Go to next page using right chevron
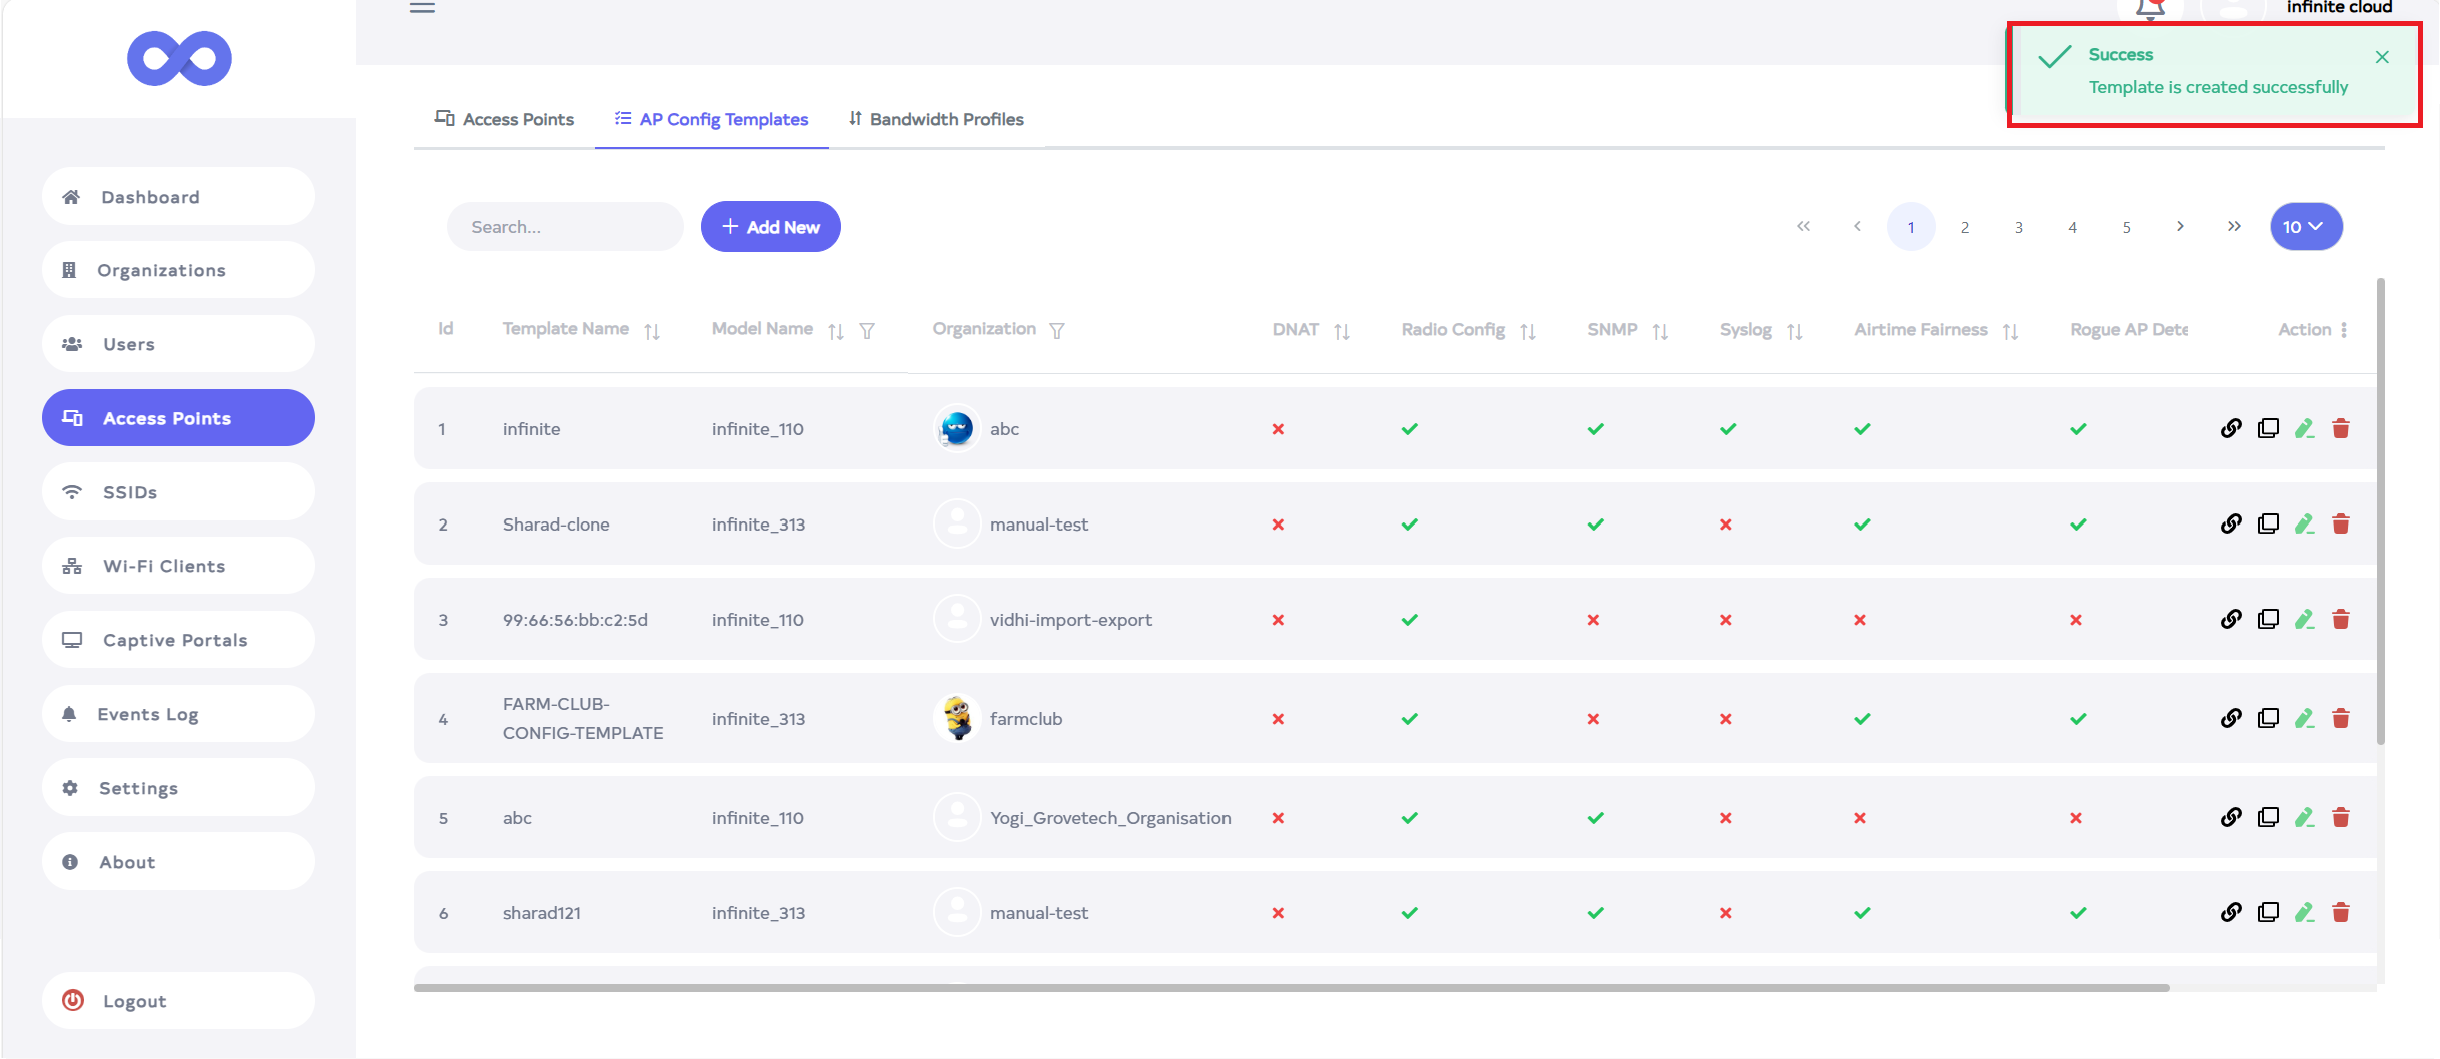Image resolution: width=2440 pixels, height=1059 pixels. [2180, 227]
